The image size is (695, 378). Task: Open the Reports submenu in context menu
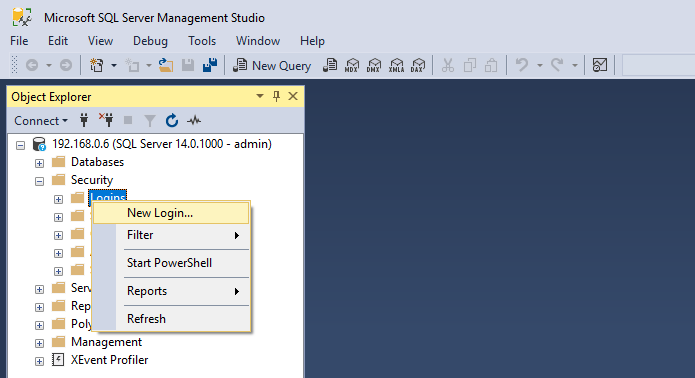tap(171, 291)
